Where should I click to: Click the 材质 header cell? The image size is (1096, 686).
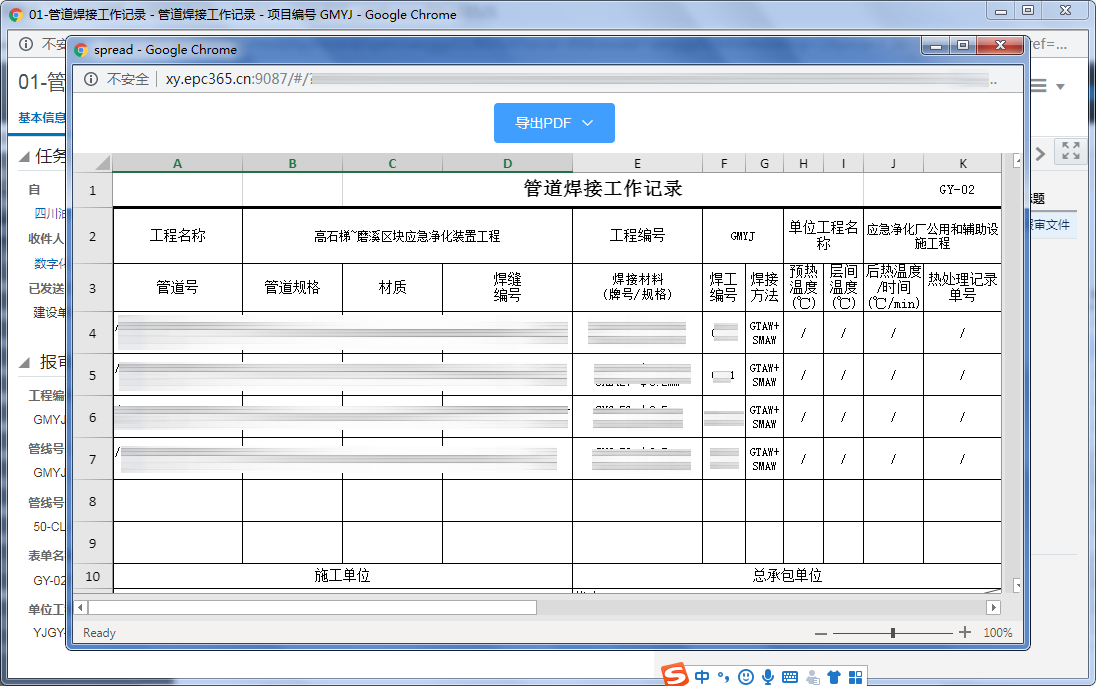[392, 288]
